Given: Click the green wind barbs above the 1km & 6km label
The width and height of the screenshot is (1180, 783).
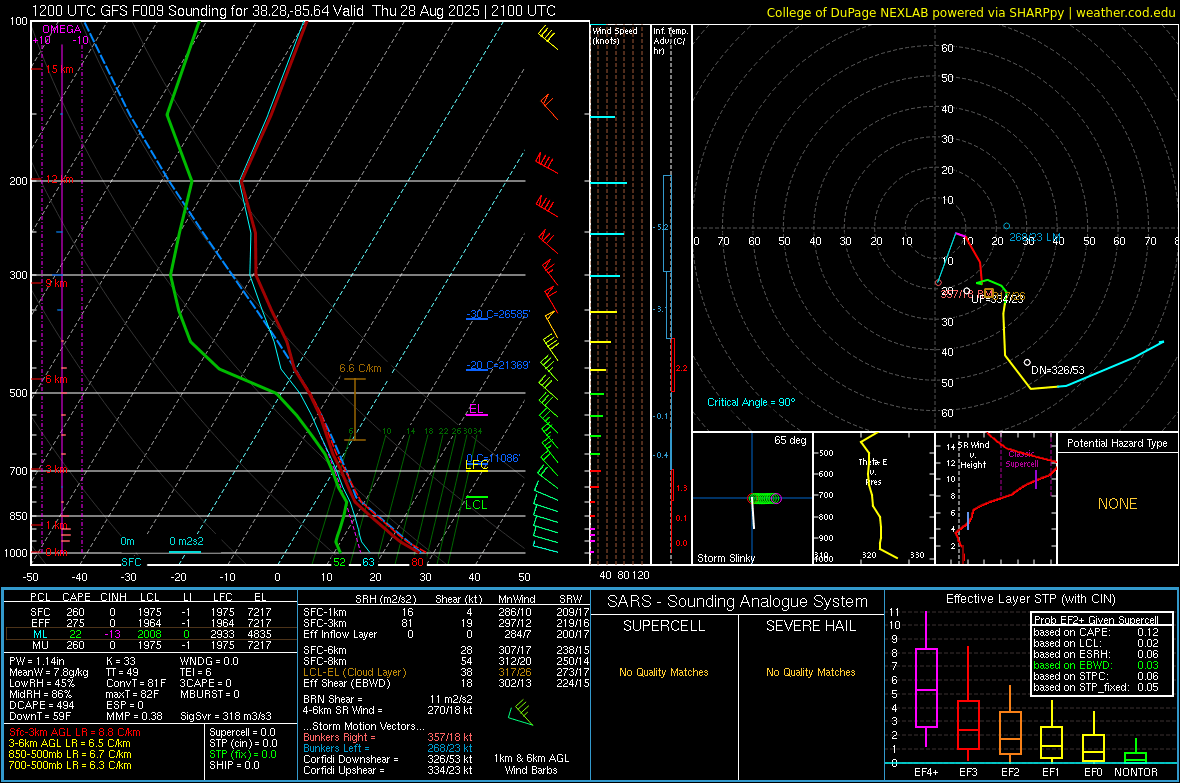Looking at the screenshot, I should 521,712.
